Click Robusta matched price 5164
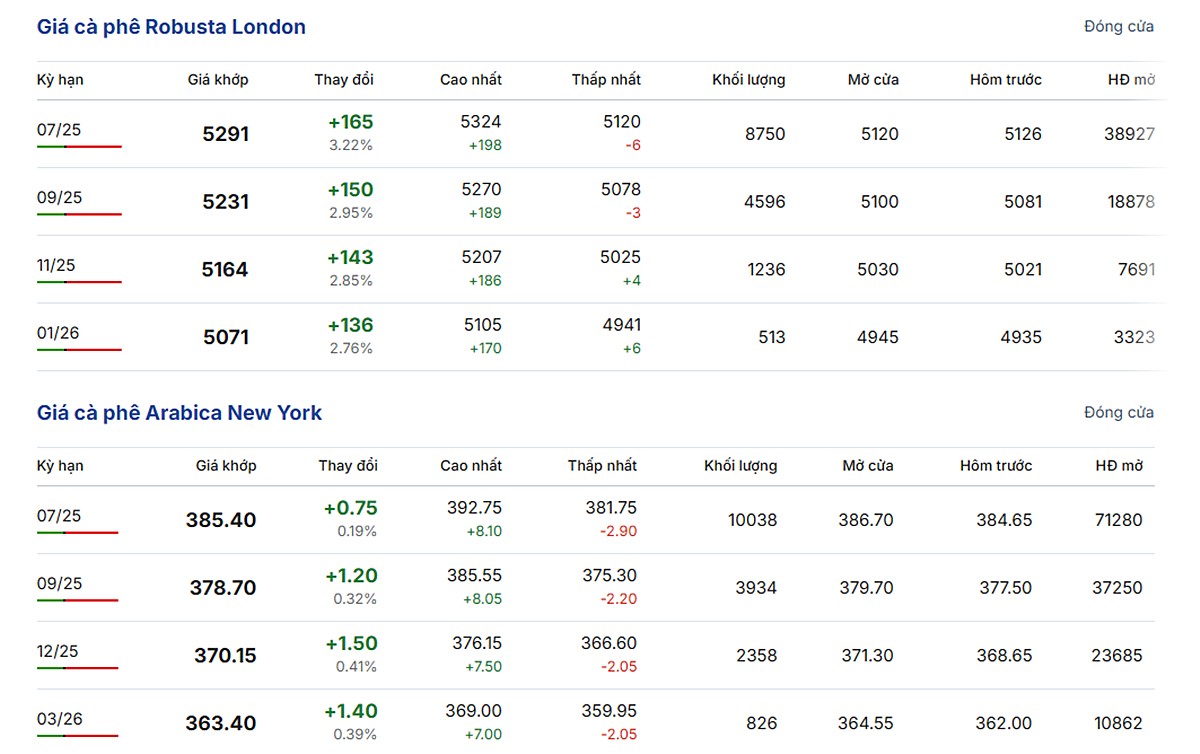This screenshot has height=754, width=1200. (x=225, y=270)
